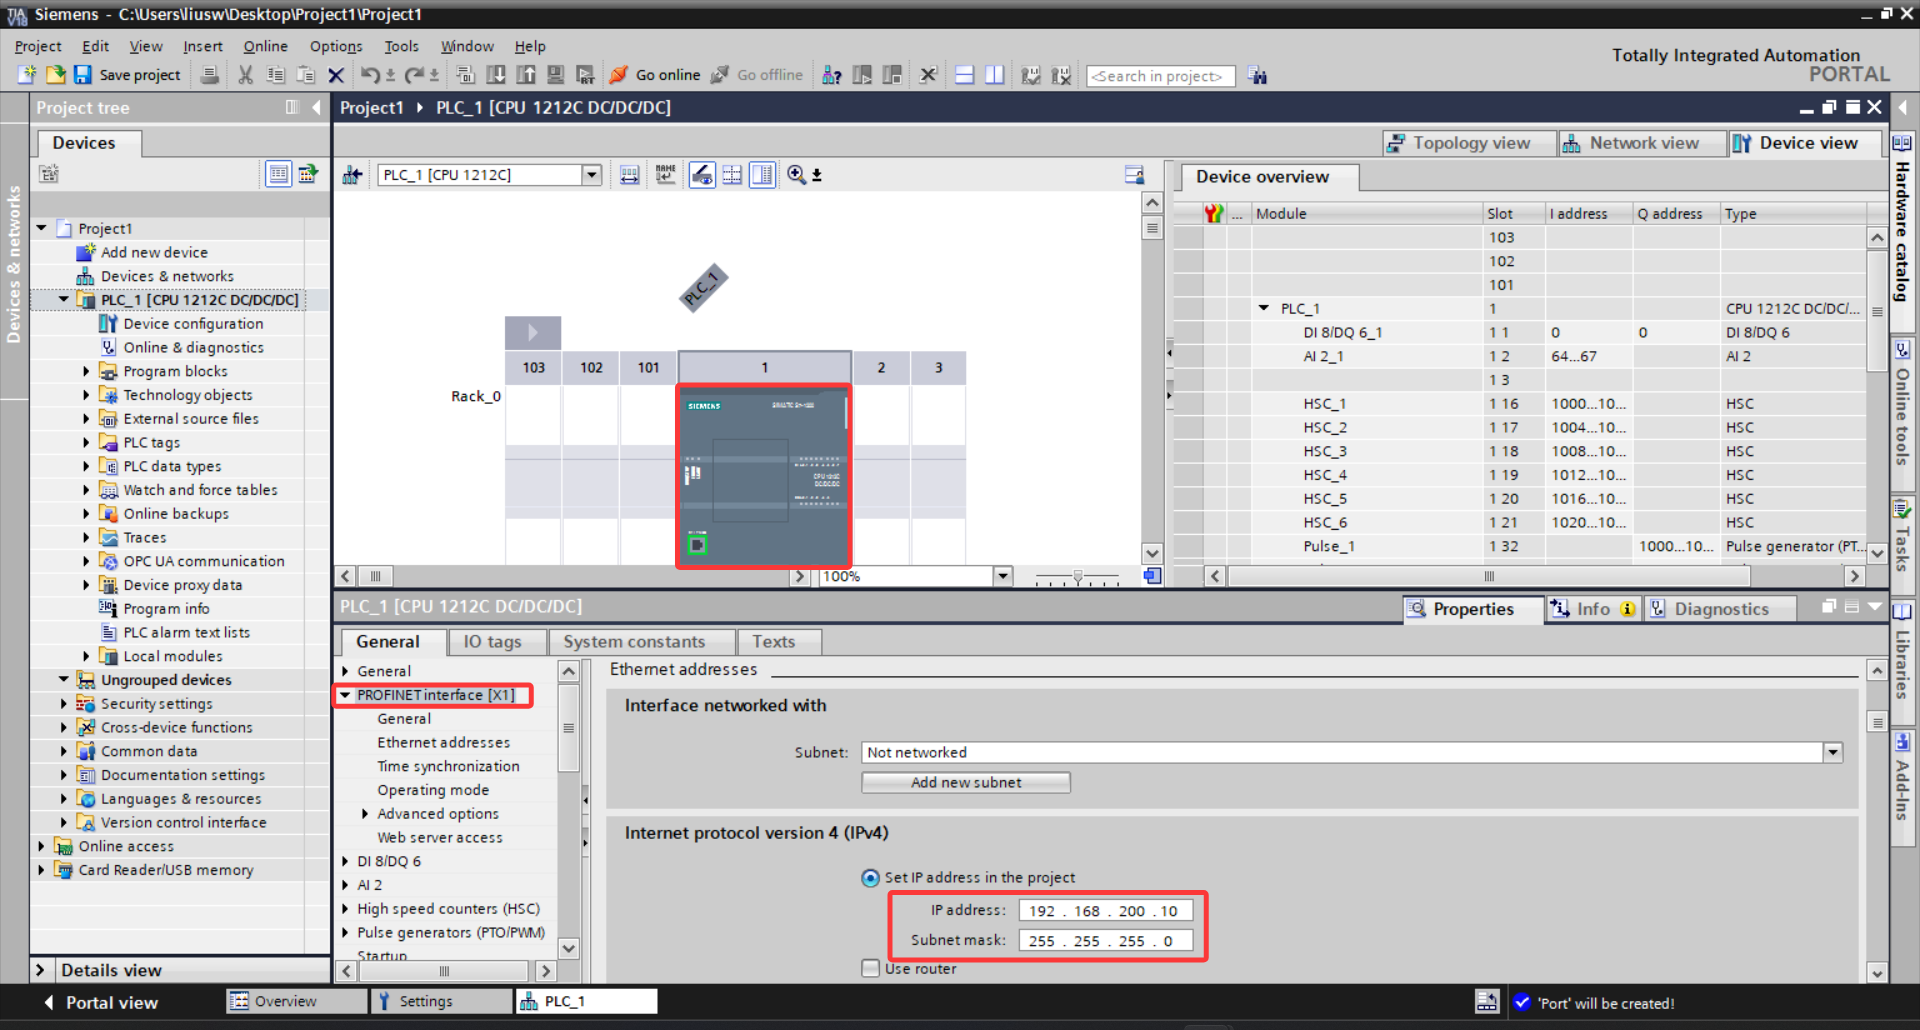Click the IP address input field
The height and width of the screenshot is (1030, 1920).
[x=1105, y=911]
